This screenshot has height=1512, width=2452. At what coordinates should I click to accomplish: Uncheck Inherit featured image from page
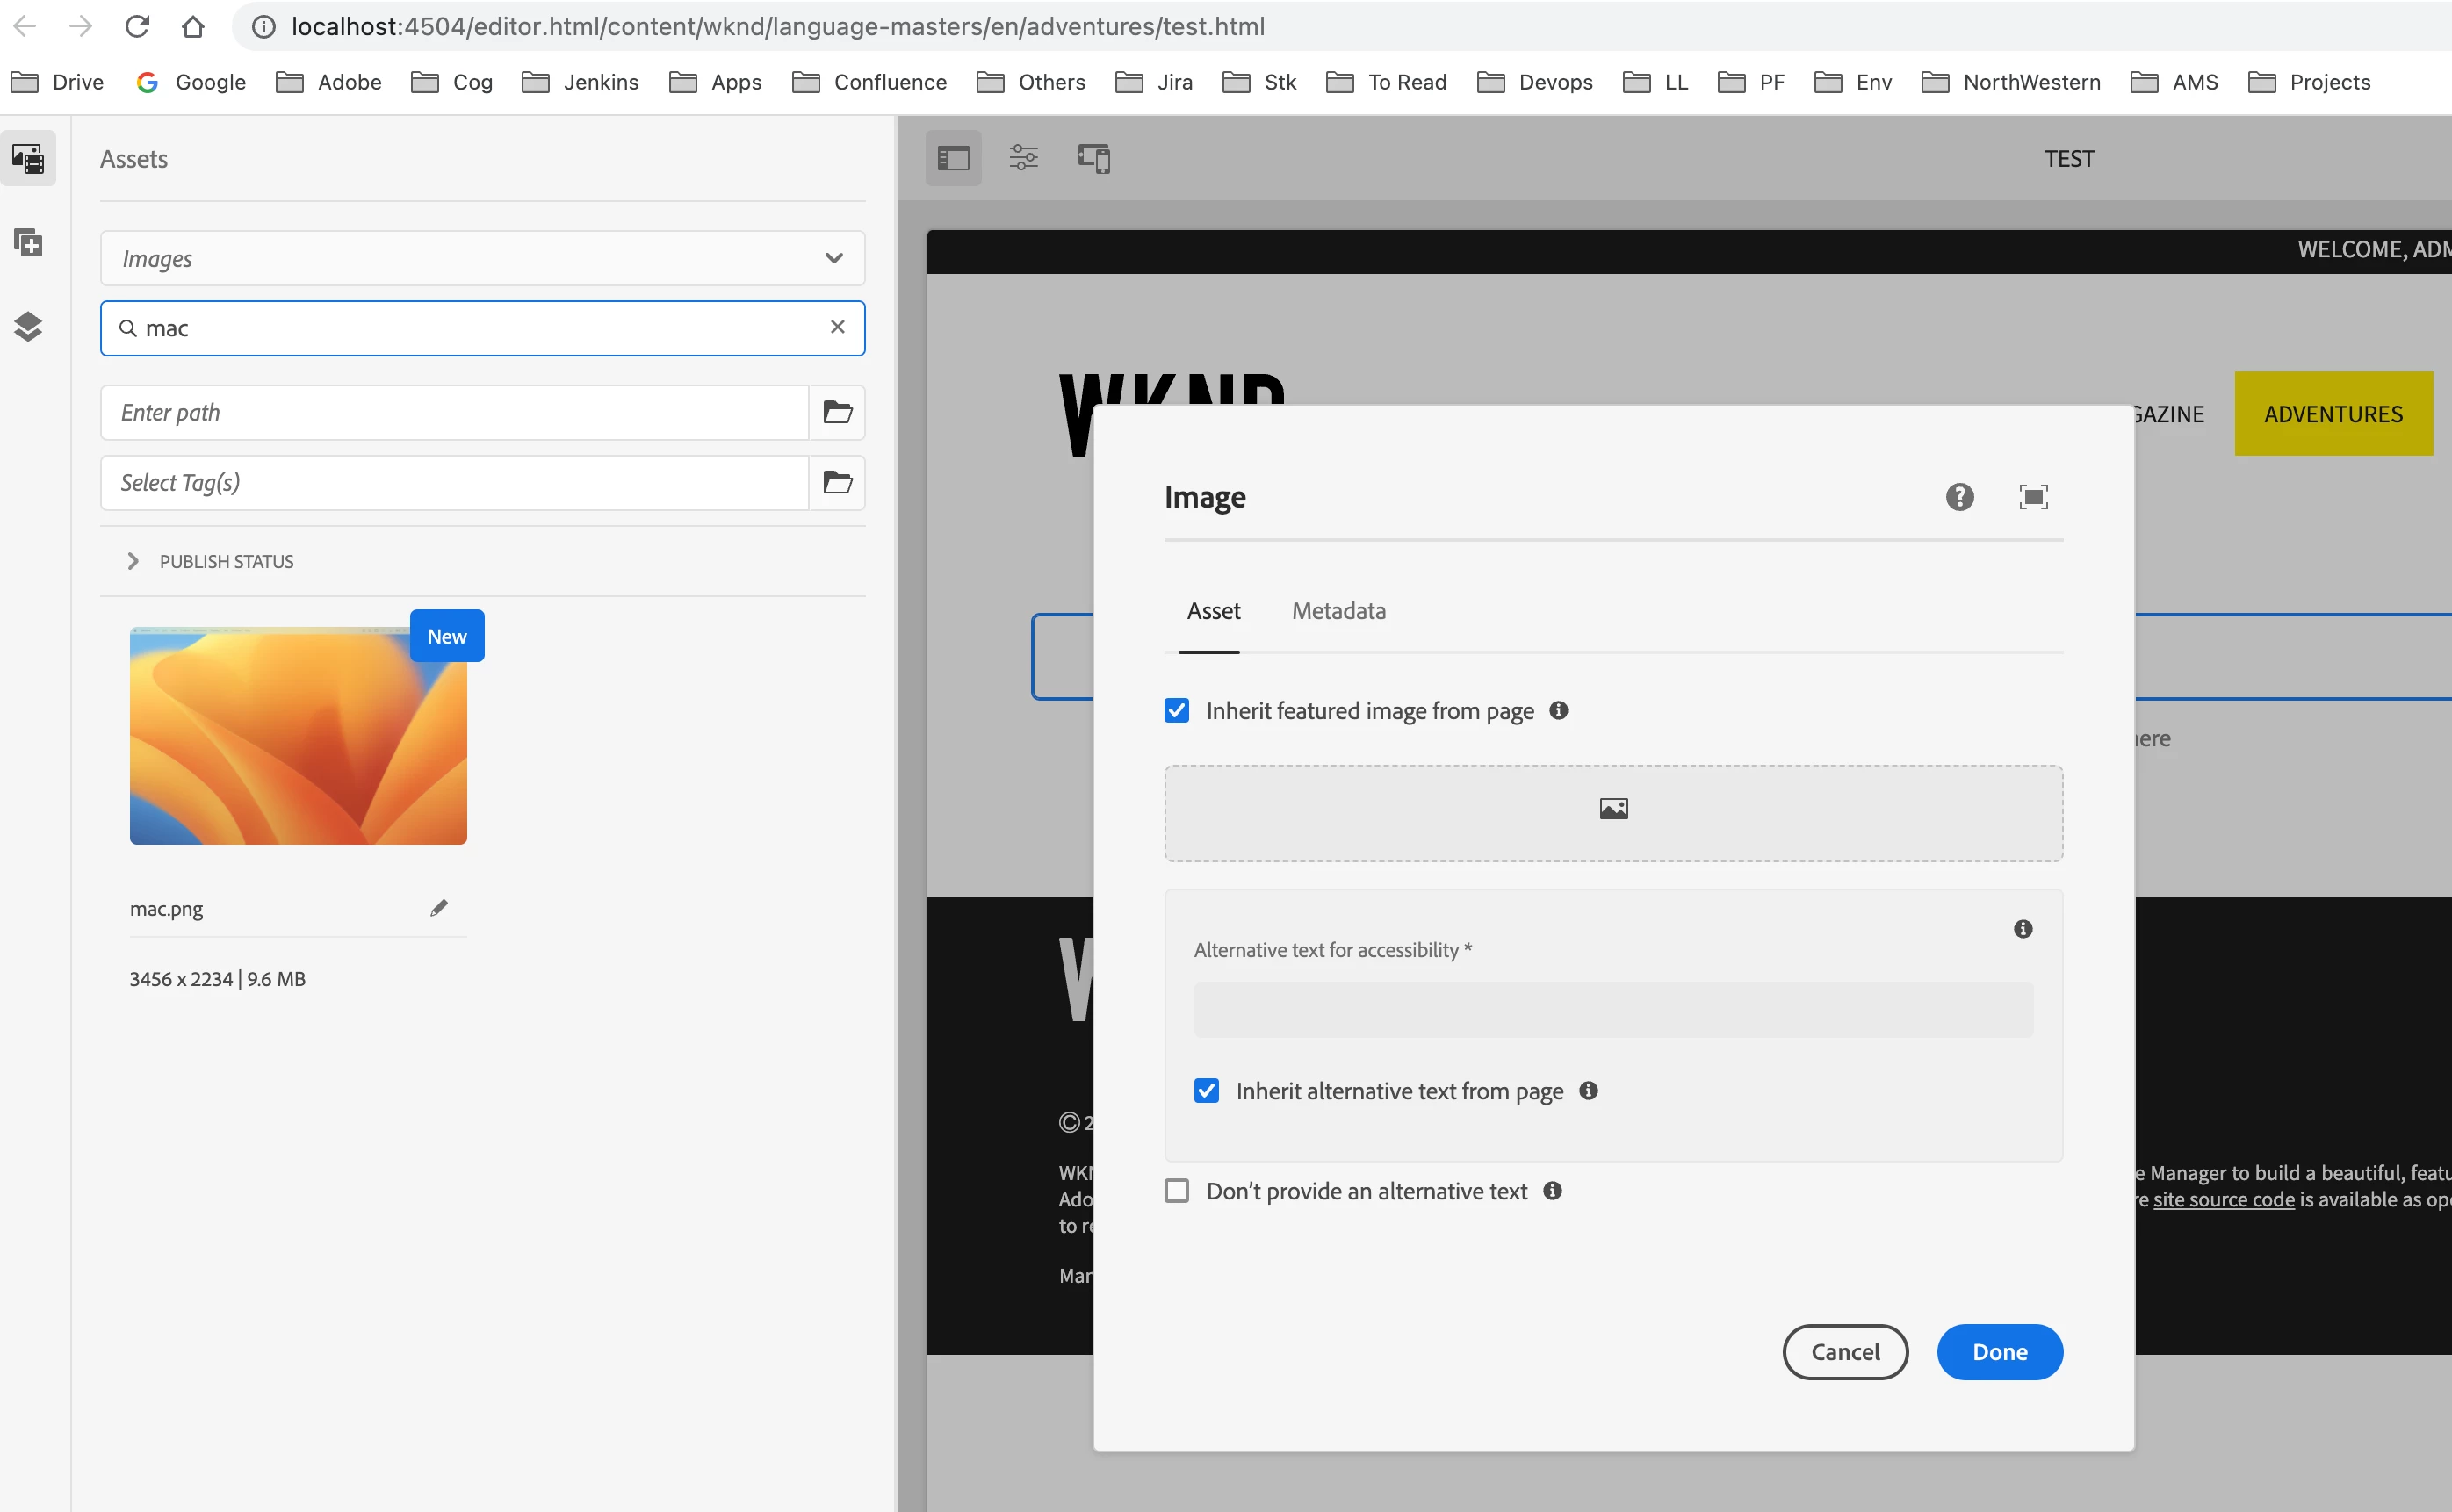1177,711
